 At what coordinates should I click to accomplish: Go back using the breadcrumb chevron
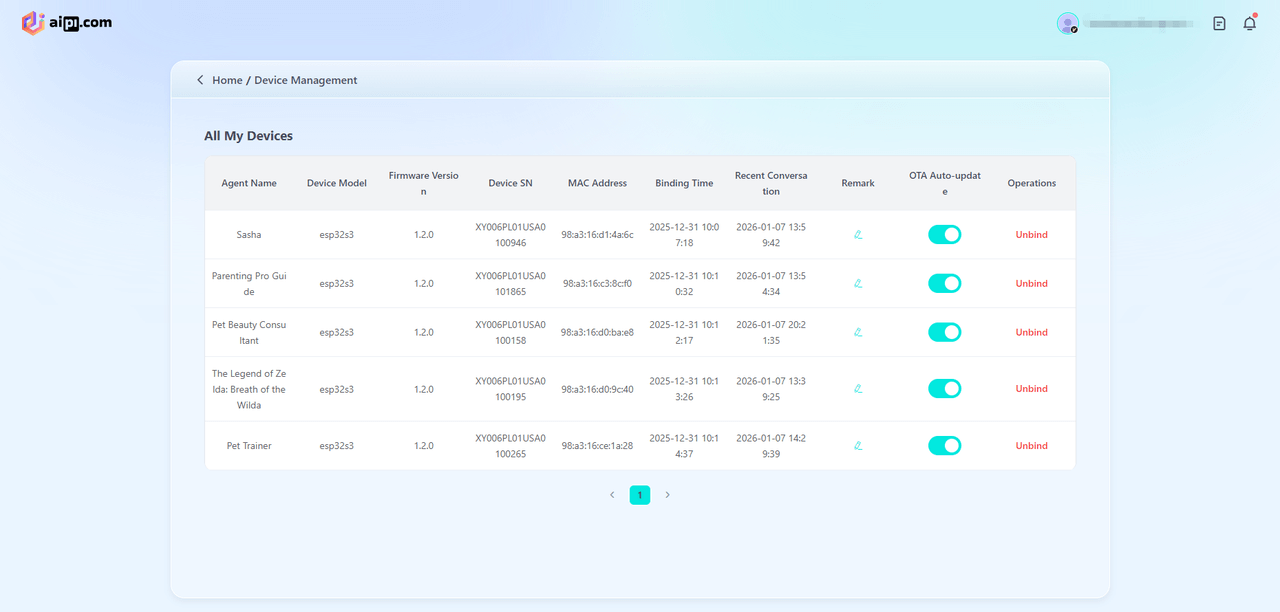(200, 80)
